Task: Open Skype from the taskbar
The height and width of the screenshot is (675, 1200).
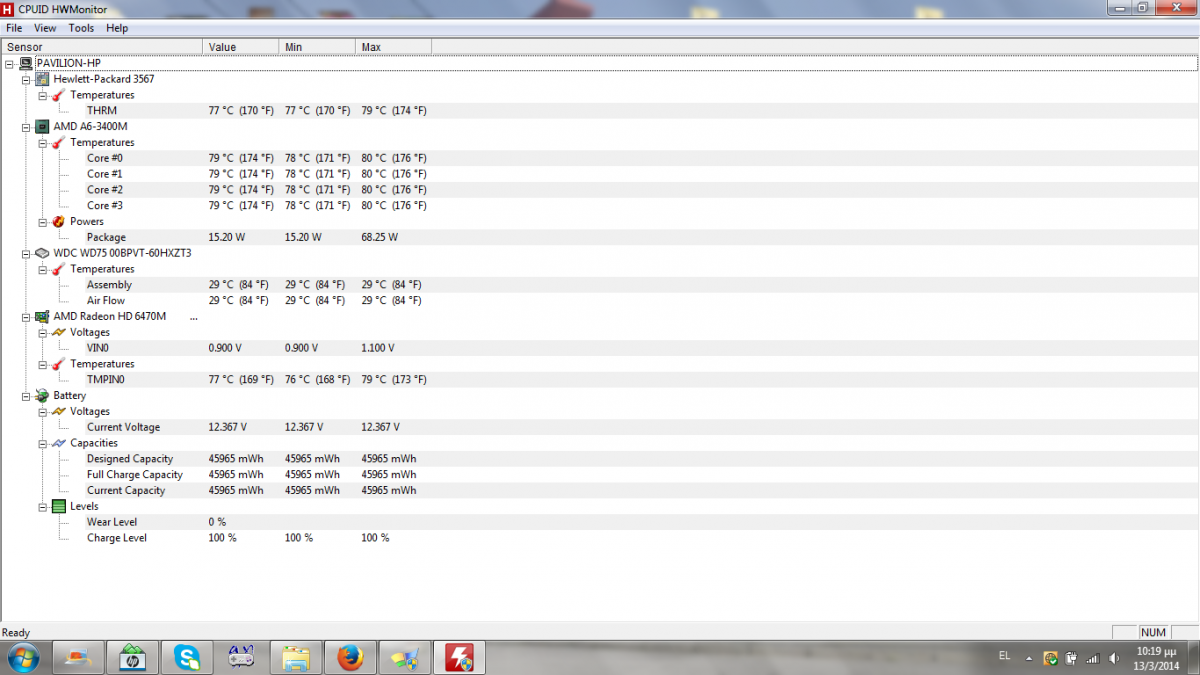Action: click(x=187, y=657)
